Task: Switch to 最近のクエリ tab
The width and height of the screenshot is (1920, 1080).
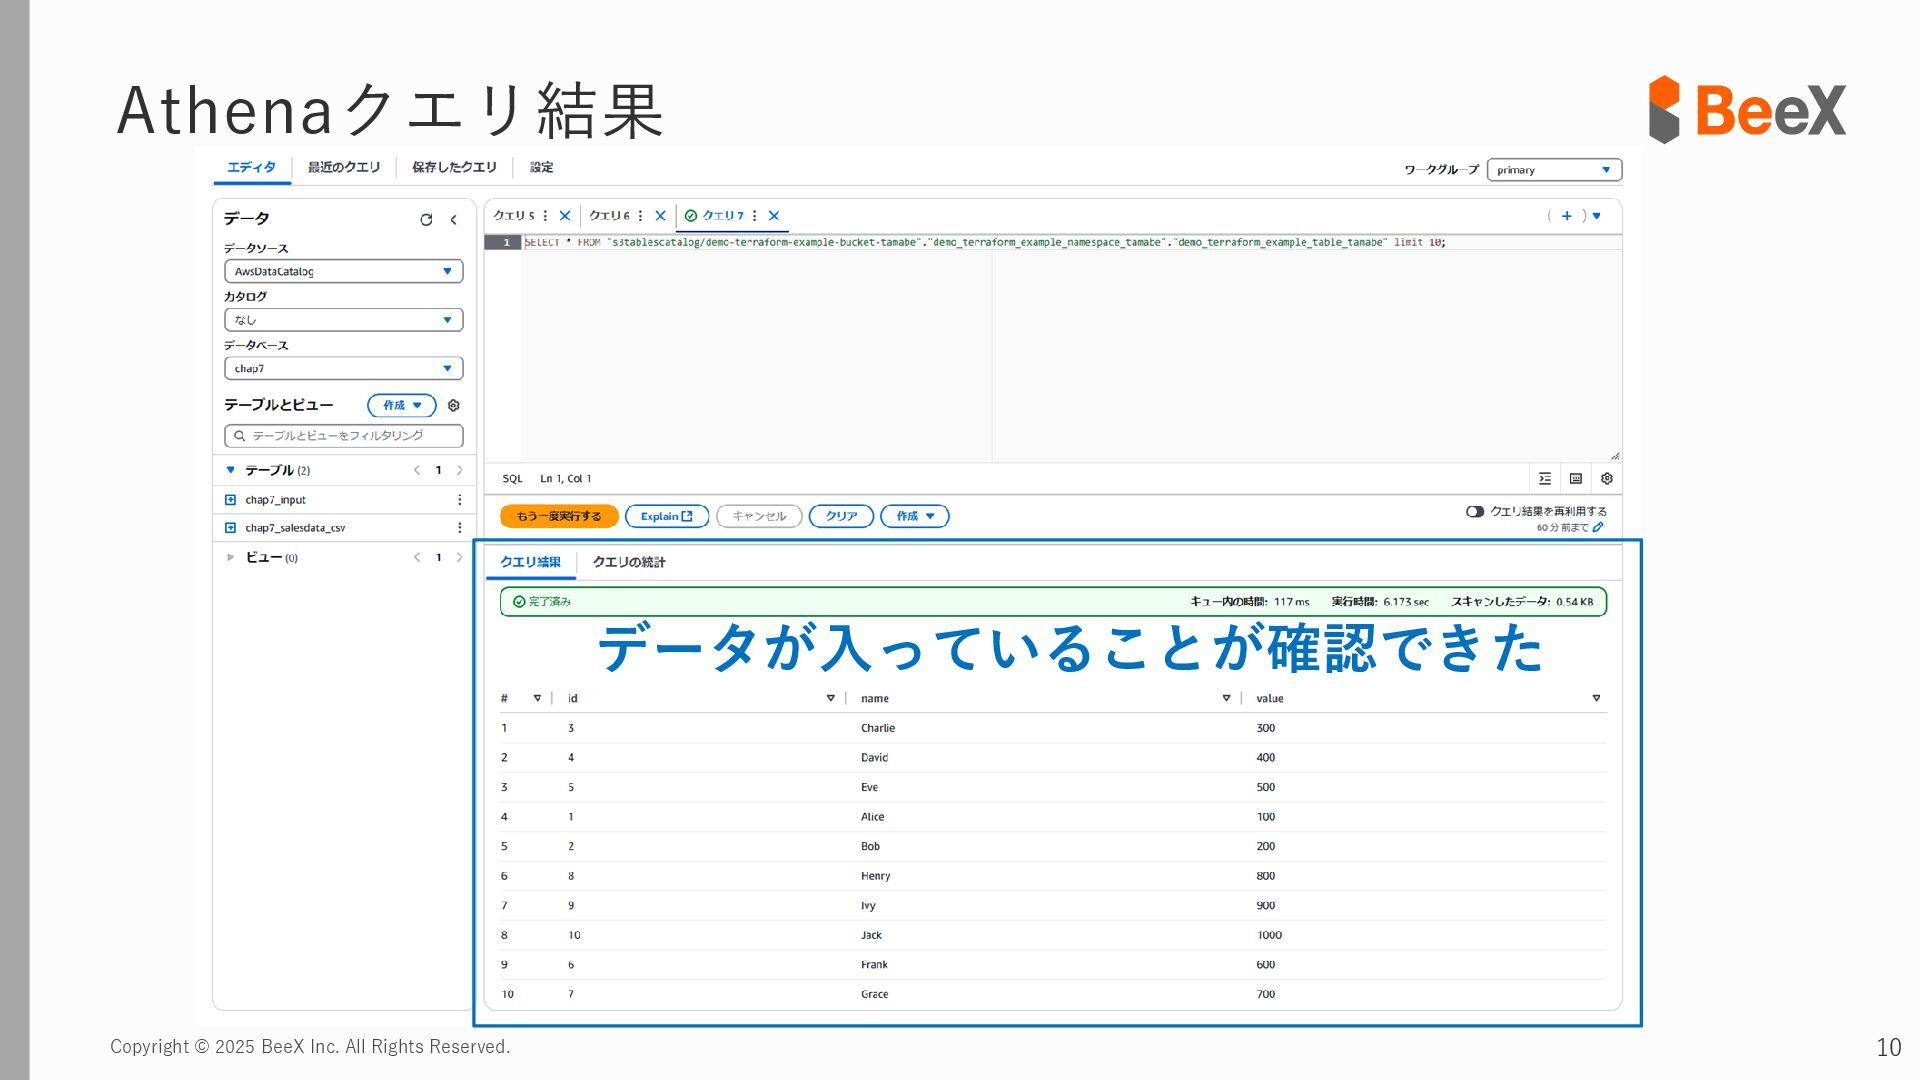Action: 344,168
